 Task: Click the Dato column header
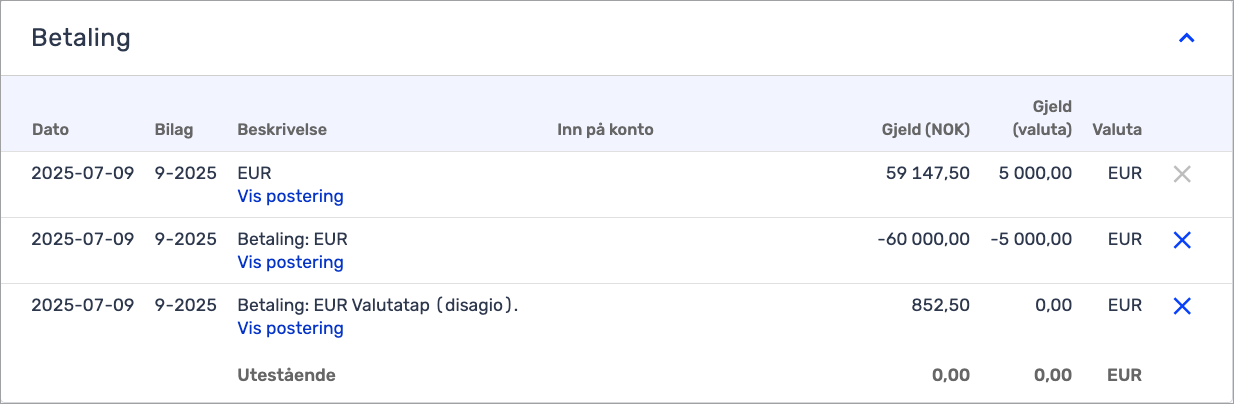coord(51,130)
